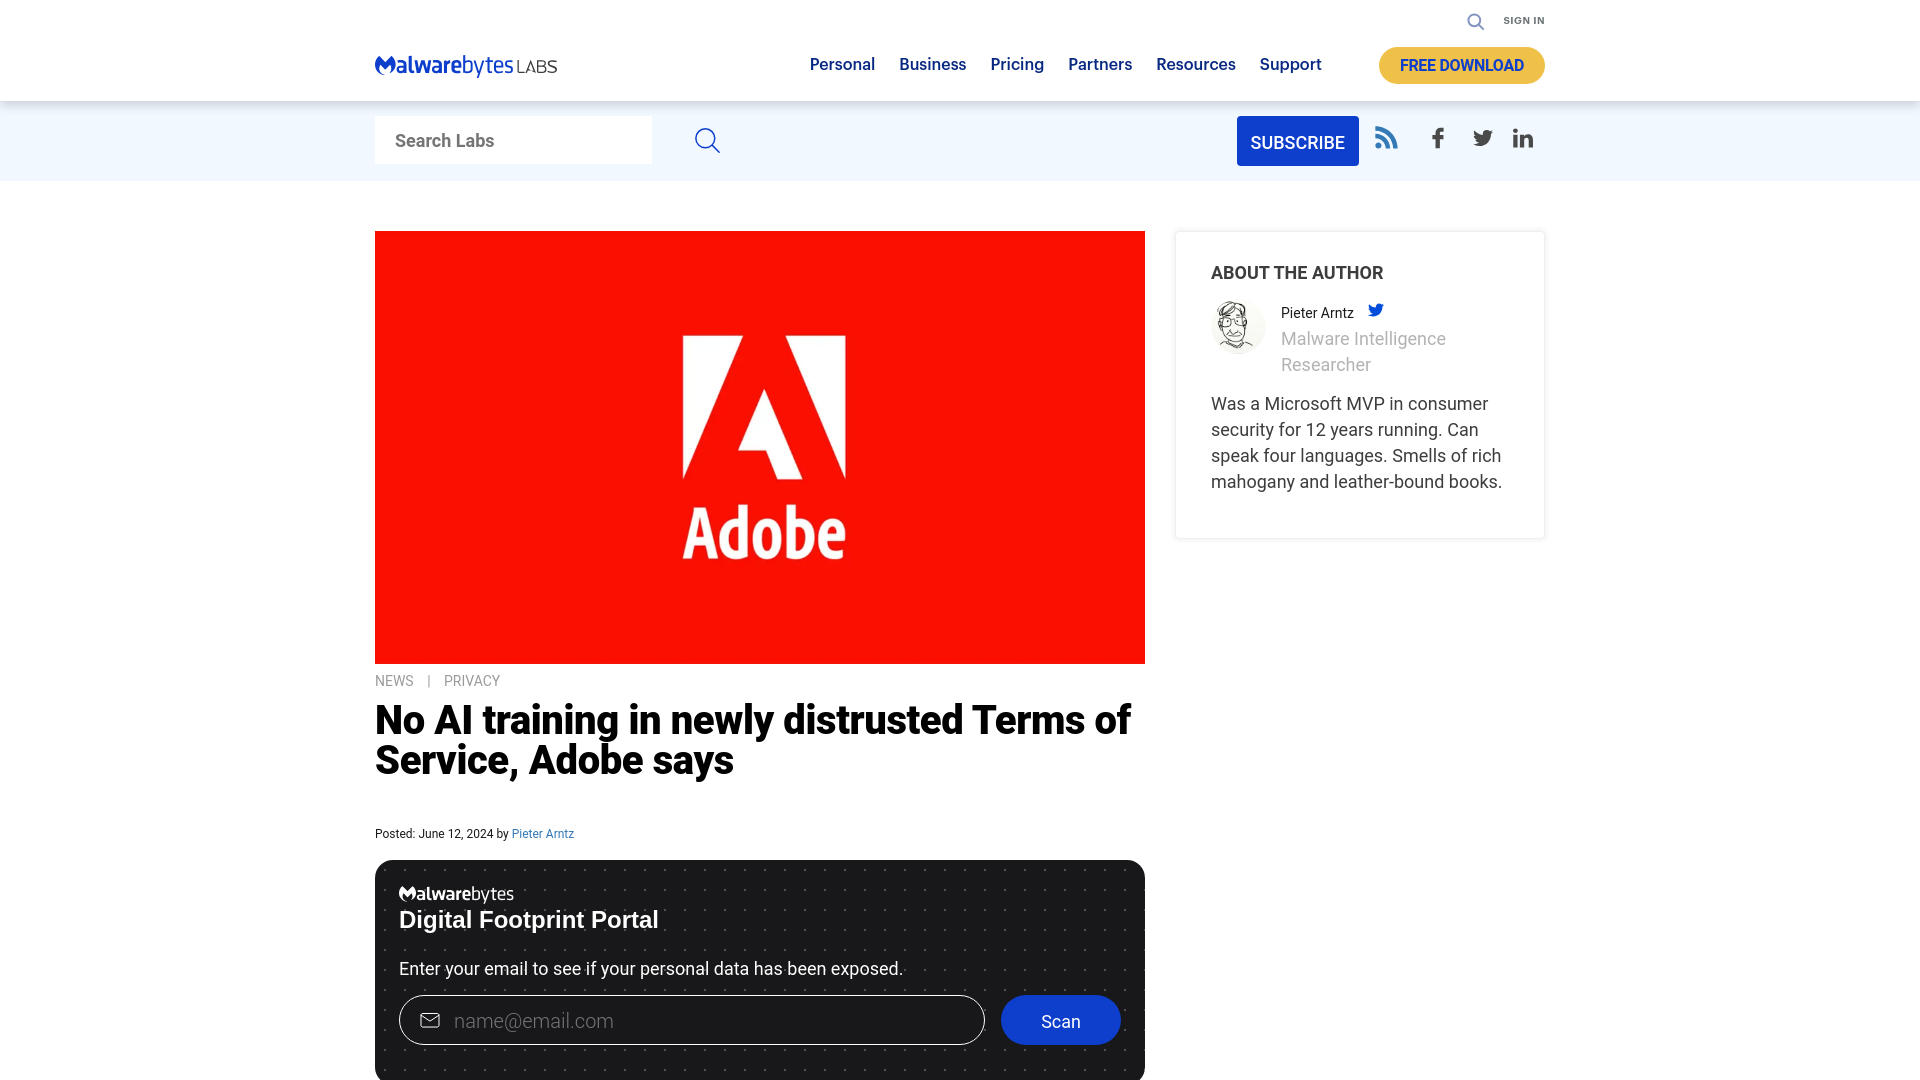Click the Pieter Arntz author link

(x=542, y=832)
